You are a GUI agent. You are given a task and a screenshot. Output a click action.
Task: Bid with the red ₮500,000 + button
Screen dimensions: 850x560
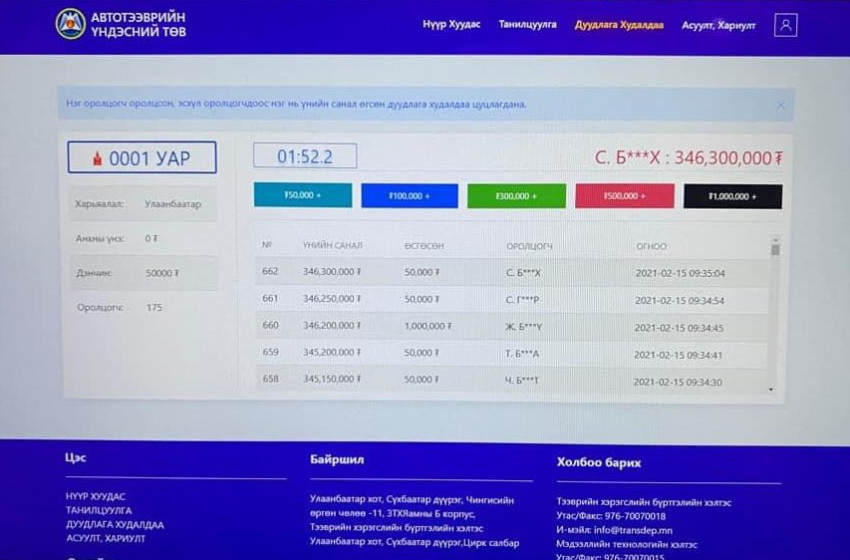(x=624, y=196)
